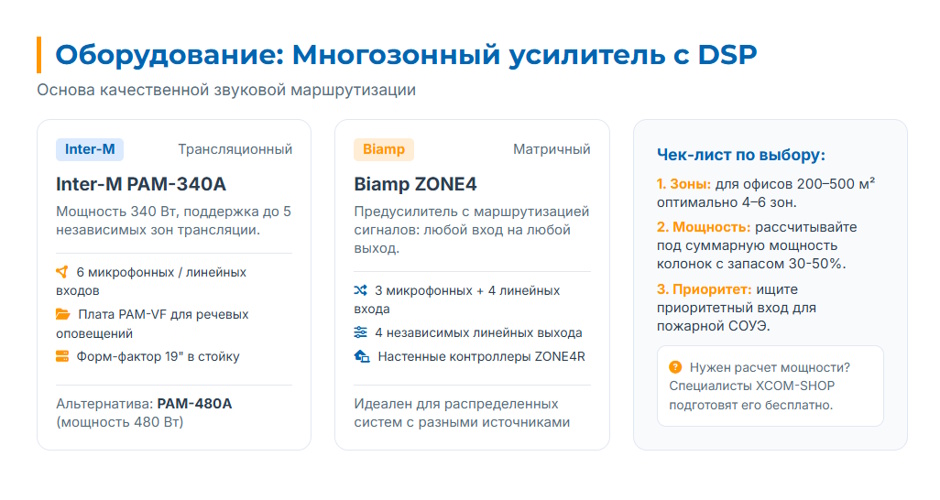Click the heading Оборудование: Многозонный усилитель с DSP
The width and height of the screenshot is (940, 500).
tap(406, 55)
